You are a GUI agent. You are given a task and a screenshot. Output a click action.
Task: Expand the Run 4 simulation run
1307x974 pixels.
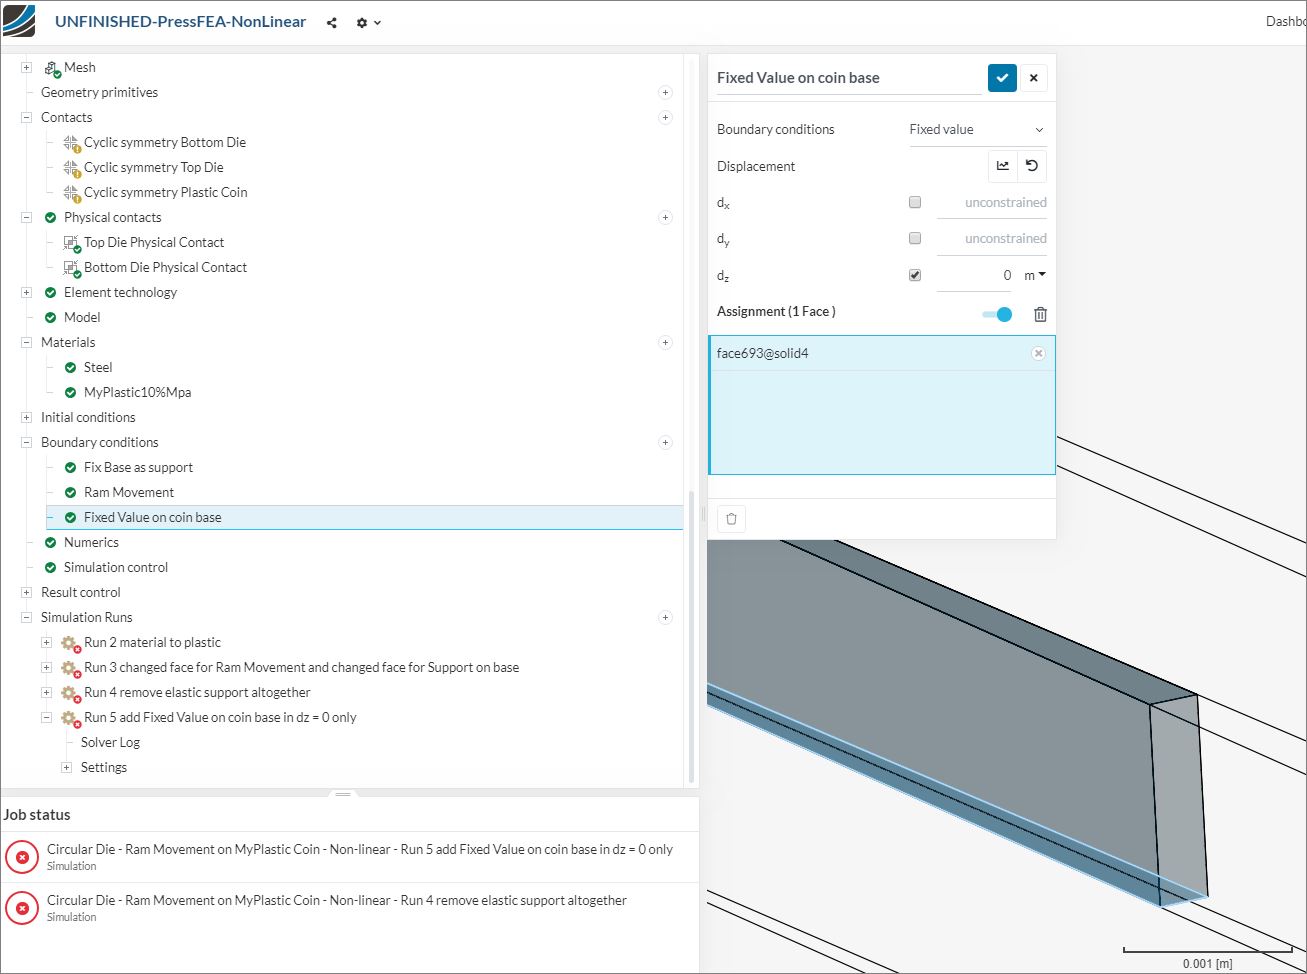46,692
